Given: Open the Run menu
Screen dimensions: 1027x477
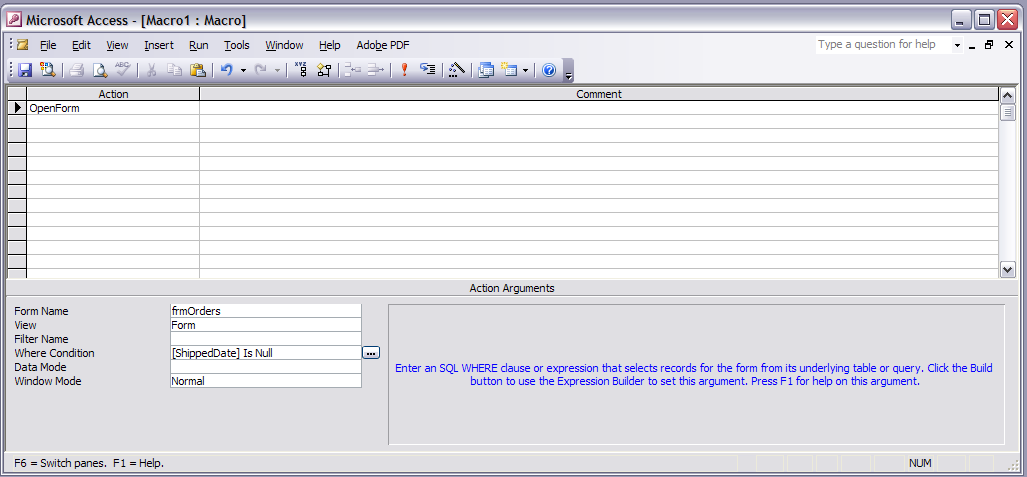Looking at the screenshot, I should point(198,45).
